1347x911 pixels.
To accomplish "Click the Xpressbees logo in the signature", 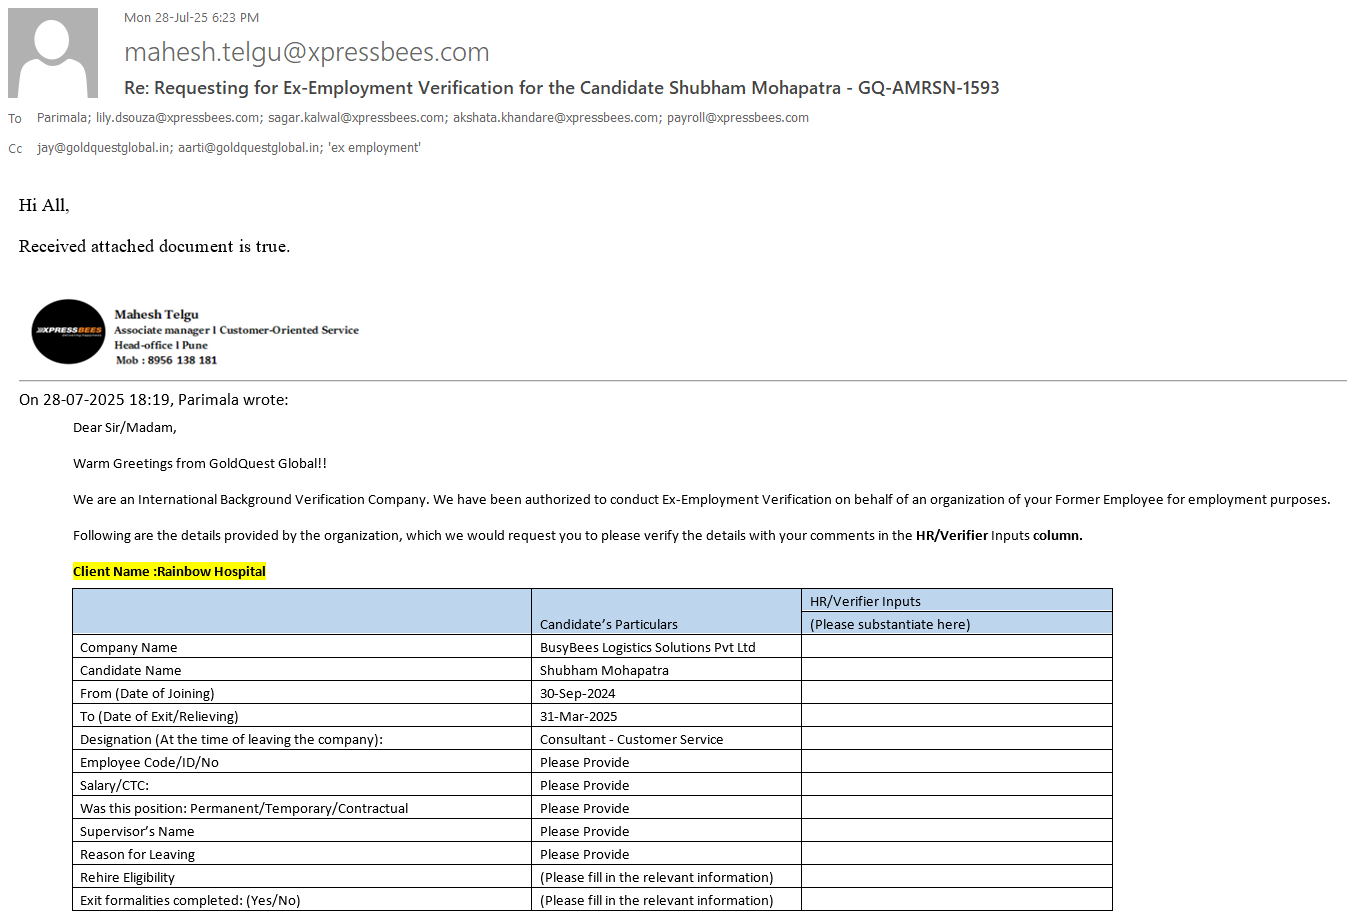I will click(x=68, y=331).
